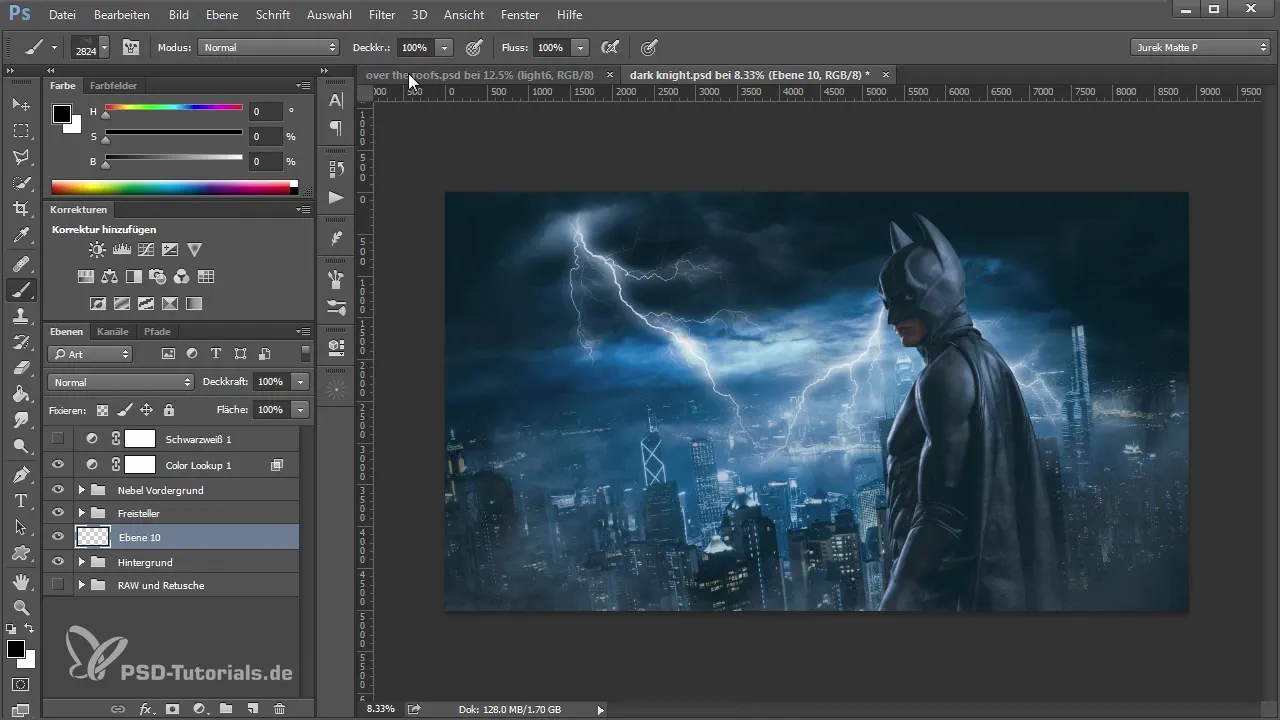Select the Polygonal Lasso tool
The width and height of the screenshot is (1280, 720).
coord(21,157)
